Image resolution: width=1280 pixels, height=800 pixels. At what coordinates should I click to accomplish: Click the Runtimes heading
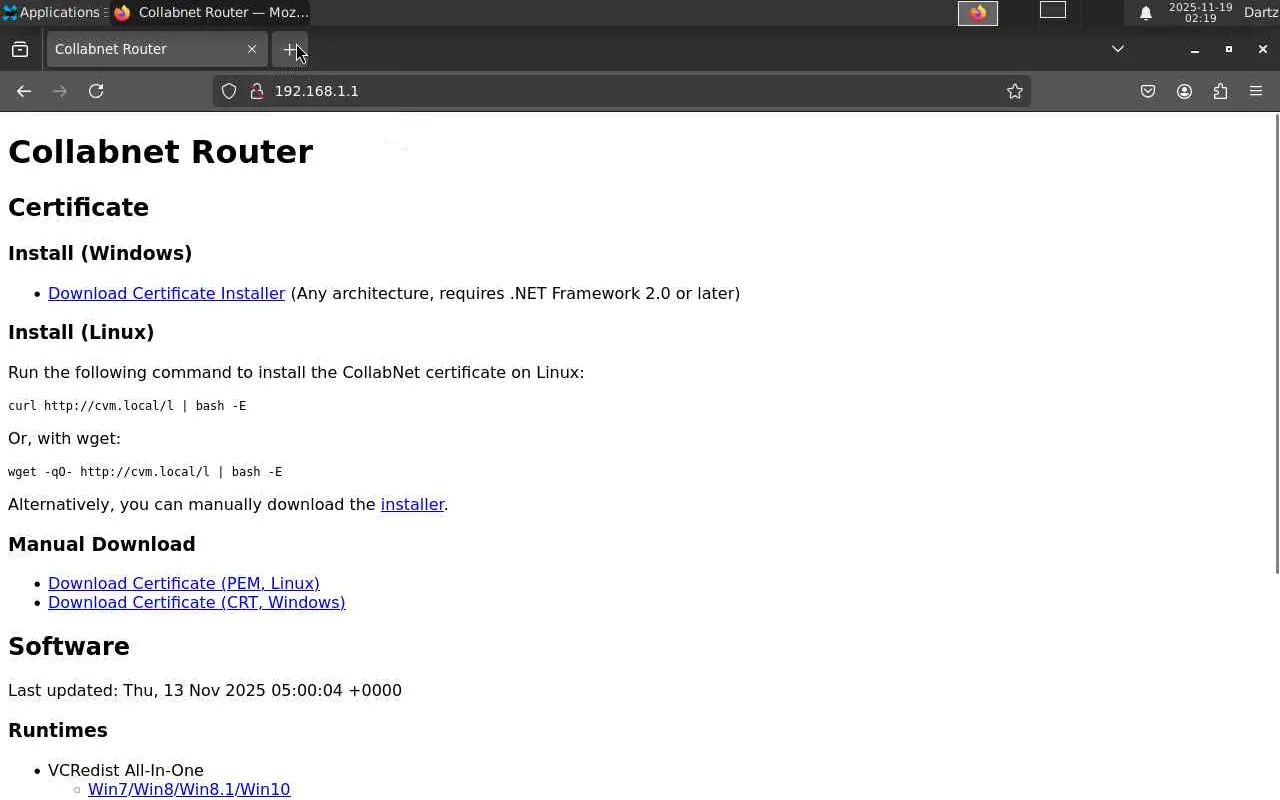coord(58,730)
